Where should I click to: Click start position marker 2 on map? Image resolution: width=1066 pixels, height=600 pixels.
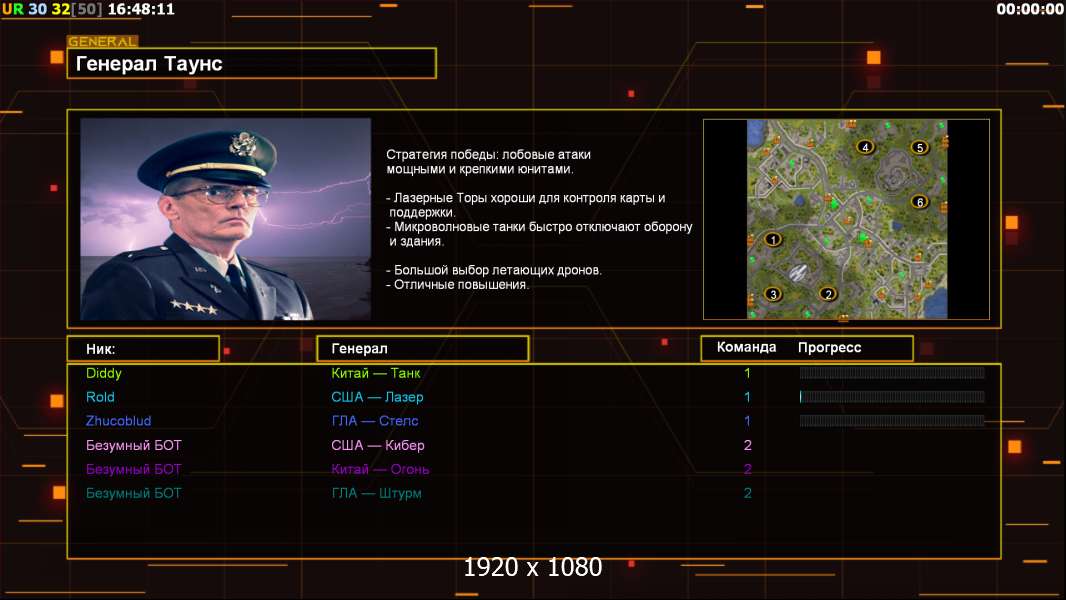[828, 294]
